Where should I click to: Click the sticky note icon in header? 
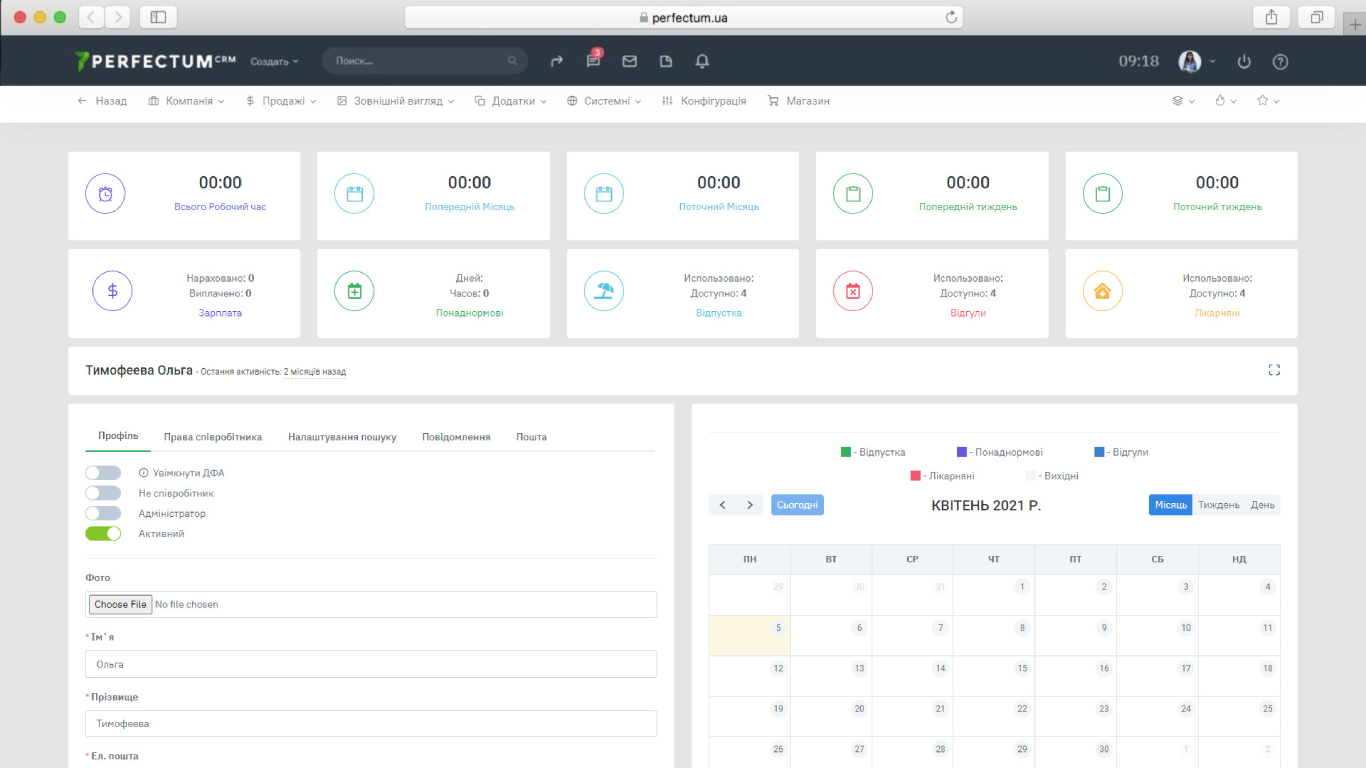666,61
